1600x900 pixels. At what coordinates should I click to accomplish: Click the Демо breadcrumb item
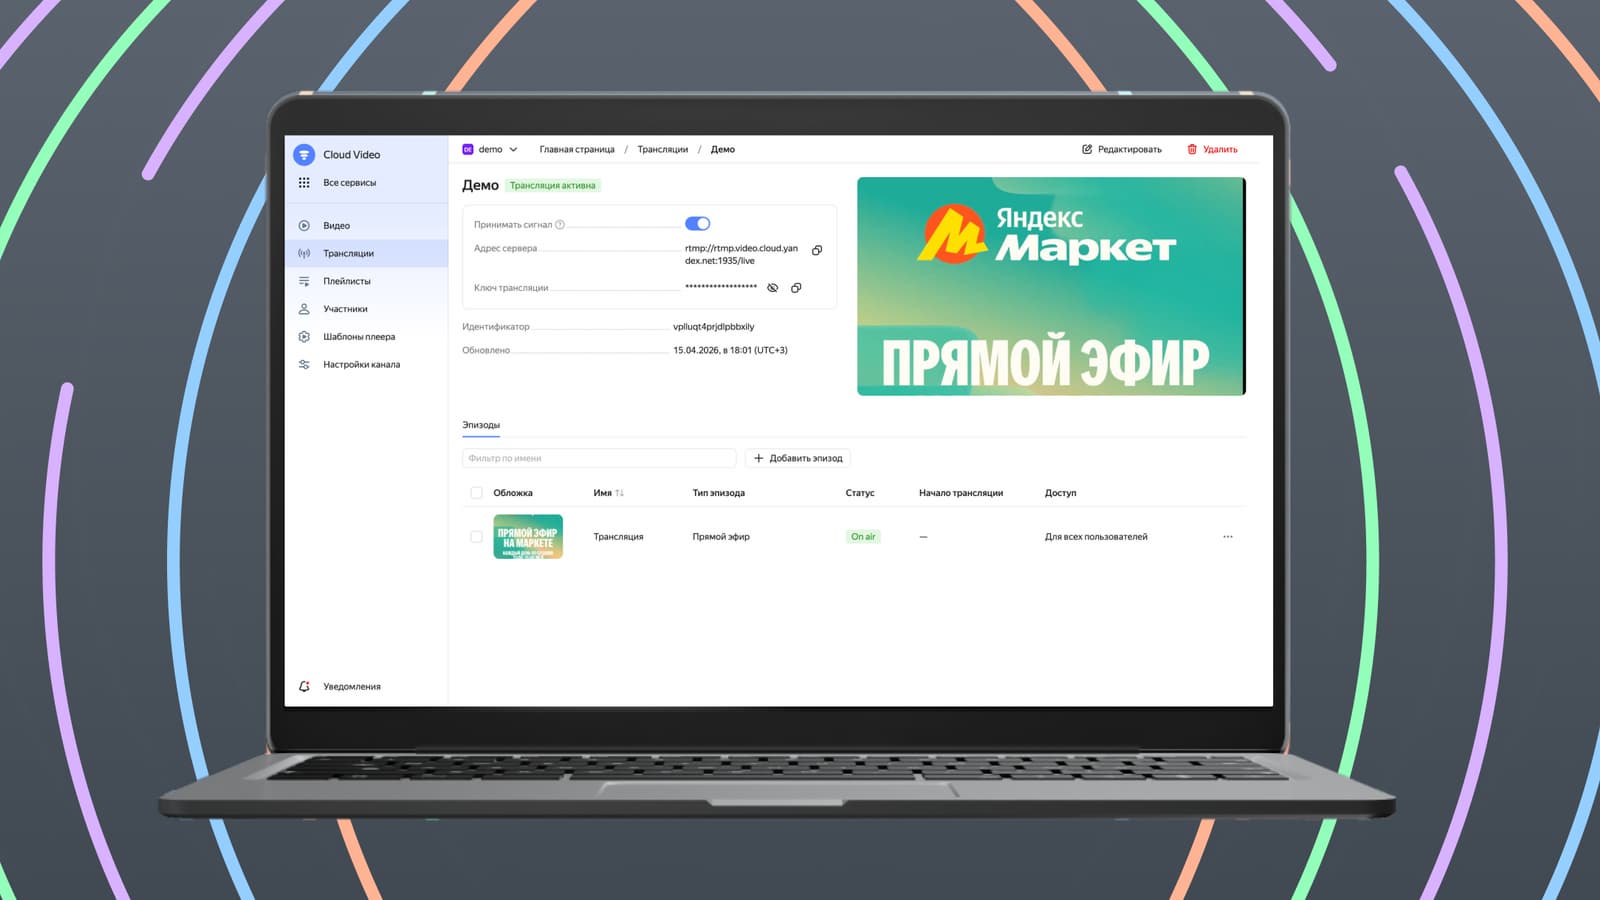(x=723, y=150)
